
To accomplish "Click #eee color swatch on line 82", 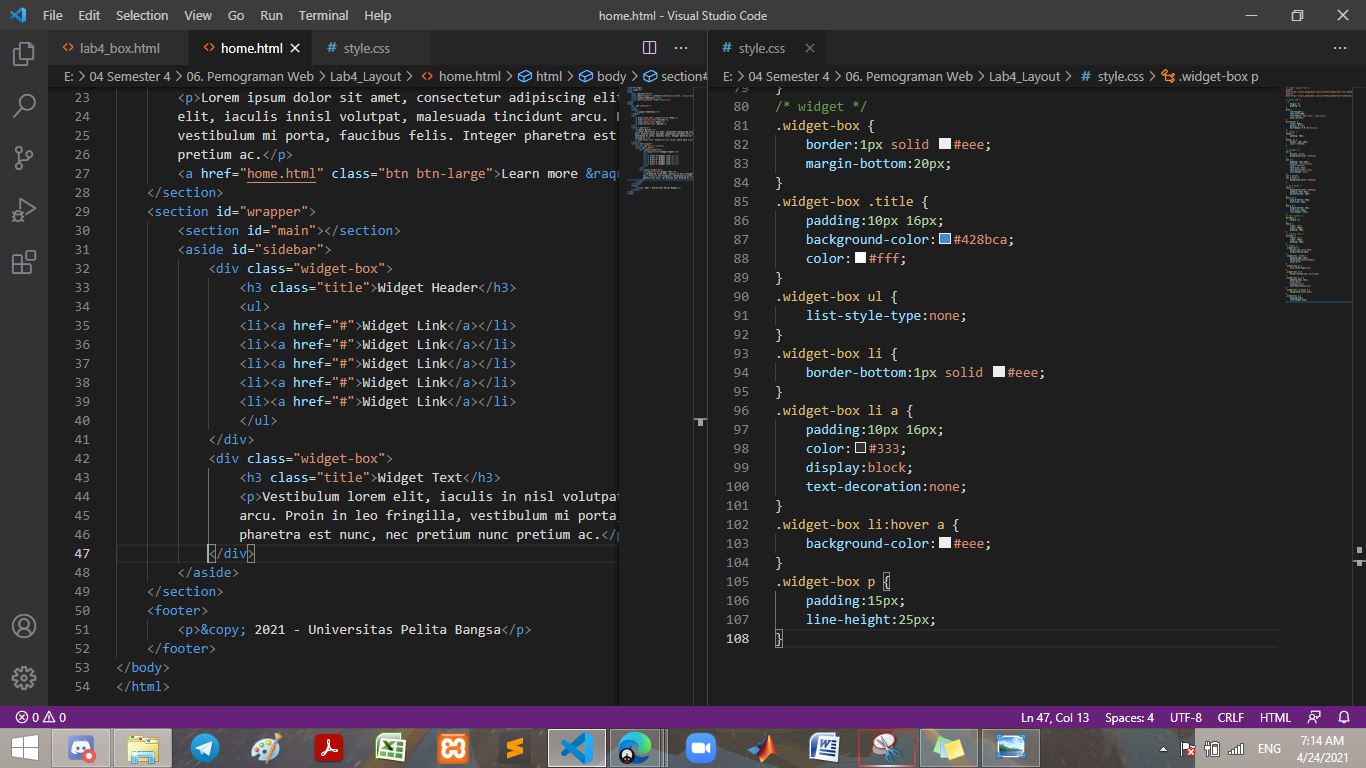I will click(x=945, y=145).
